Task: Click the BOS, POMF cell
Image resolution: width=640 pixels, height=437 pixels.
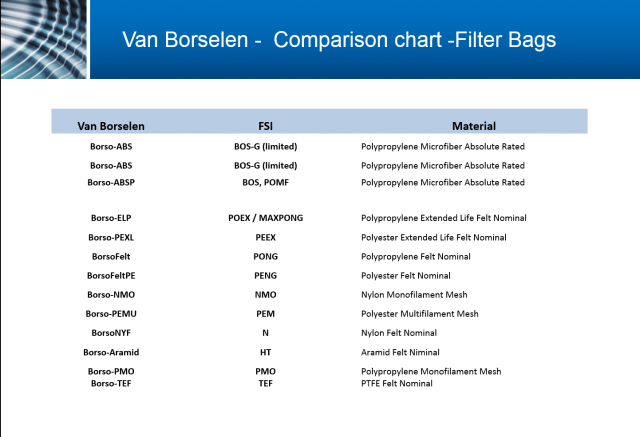Action: pos(265,182)
